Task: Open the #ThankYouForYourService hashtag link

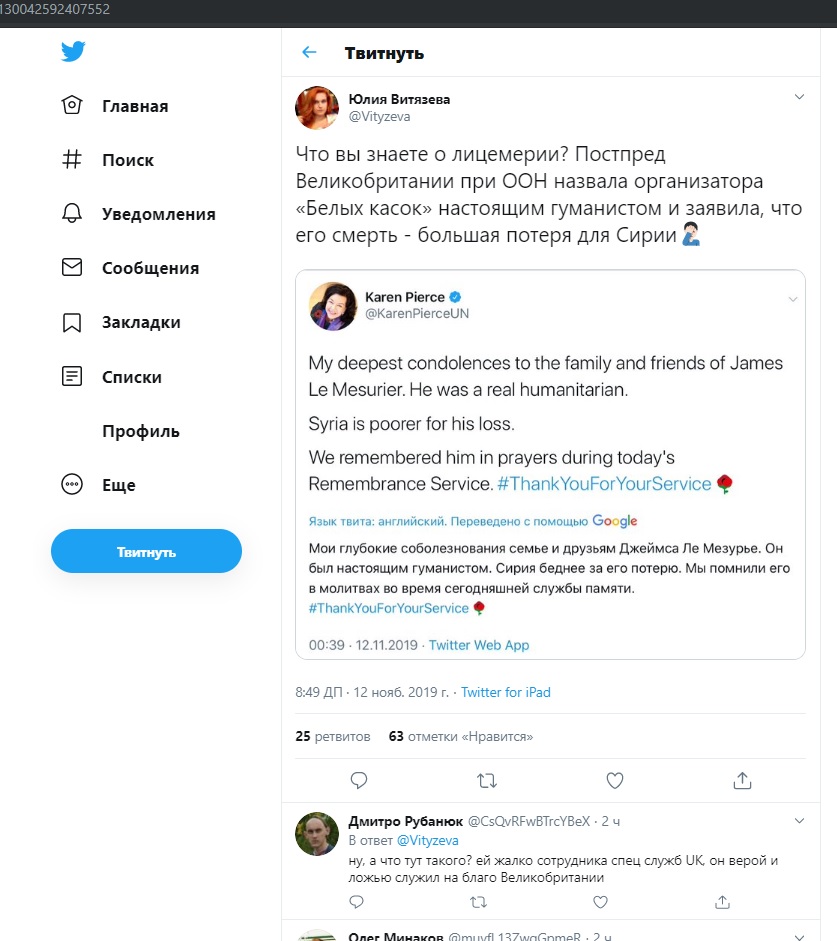Action: click(x=604, y=484)
